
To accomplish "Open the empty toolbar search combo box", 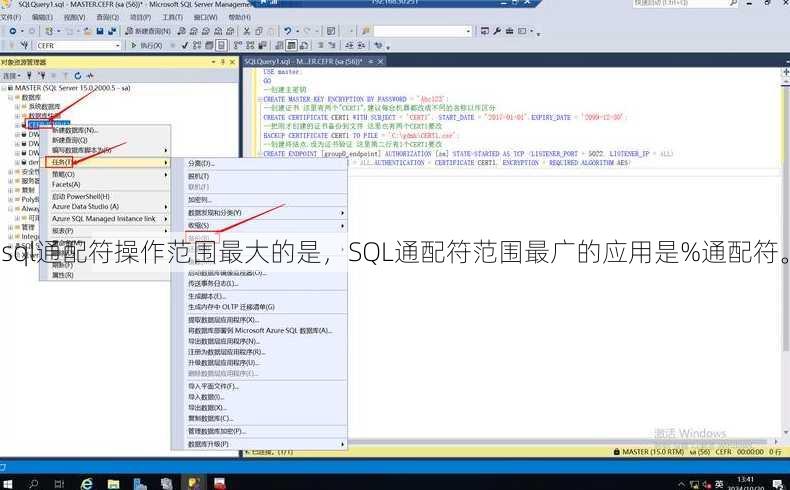I will pos(422,31).
